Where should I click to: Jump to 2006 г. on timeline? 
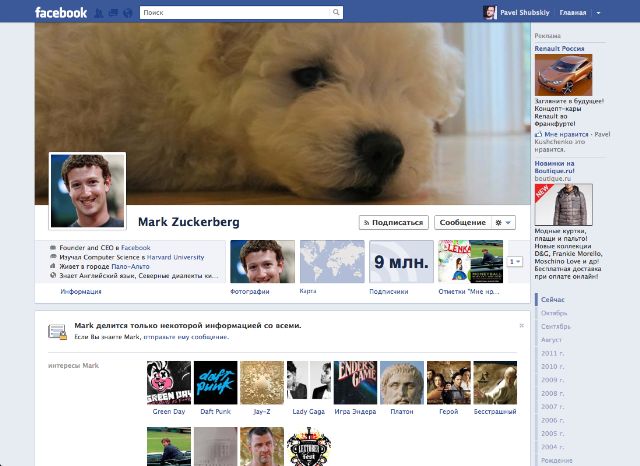click(x=553, y=420)
